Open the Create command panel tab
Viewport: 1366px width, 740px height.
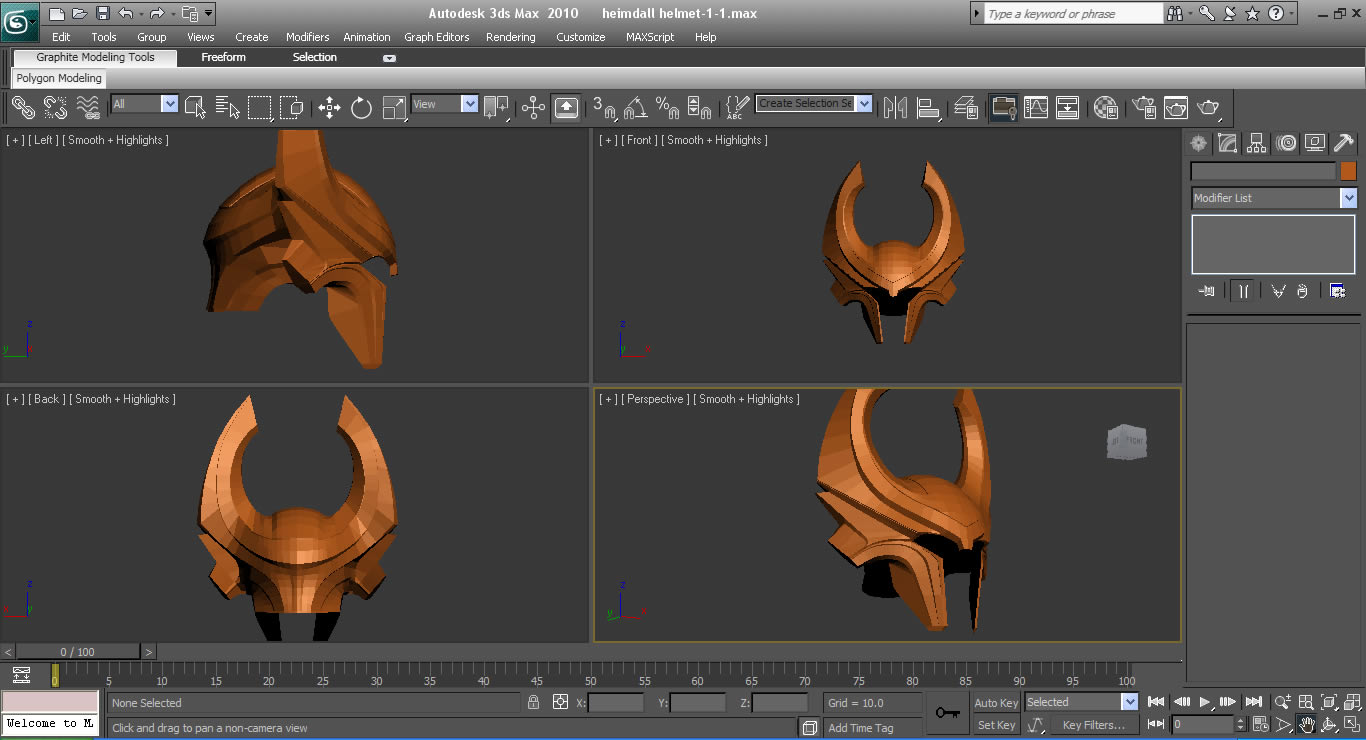coord(1198,143)
